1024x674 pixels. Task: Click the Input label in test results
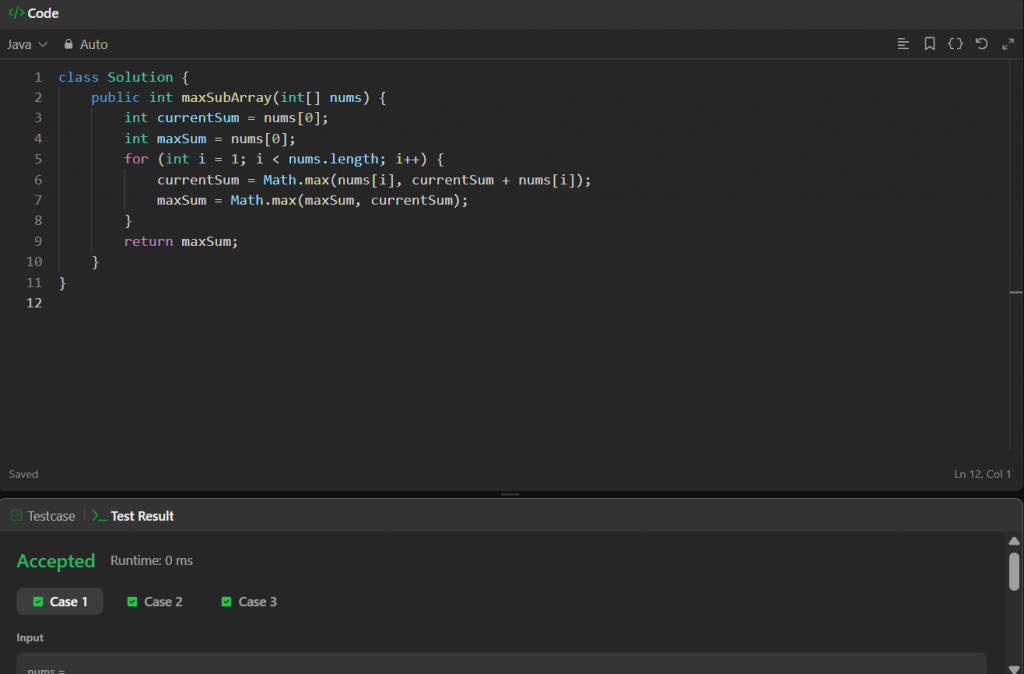[x=30, y=637]
